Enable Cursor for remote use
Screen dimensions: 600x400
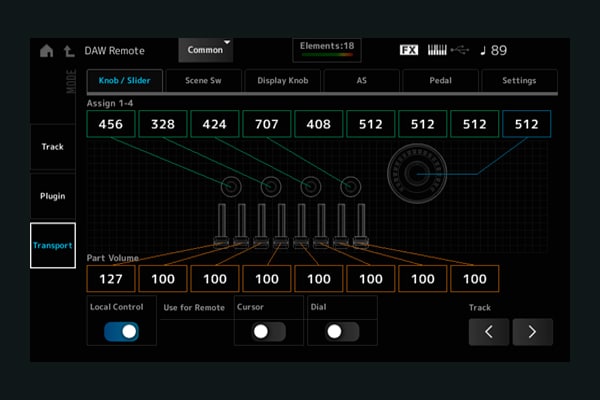pyautogui.click(x=268, y=332)
